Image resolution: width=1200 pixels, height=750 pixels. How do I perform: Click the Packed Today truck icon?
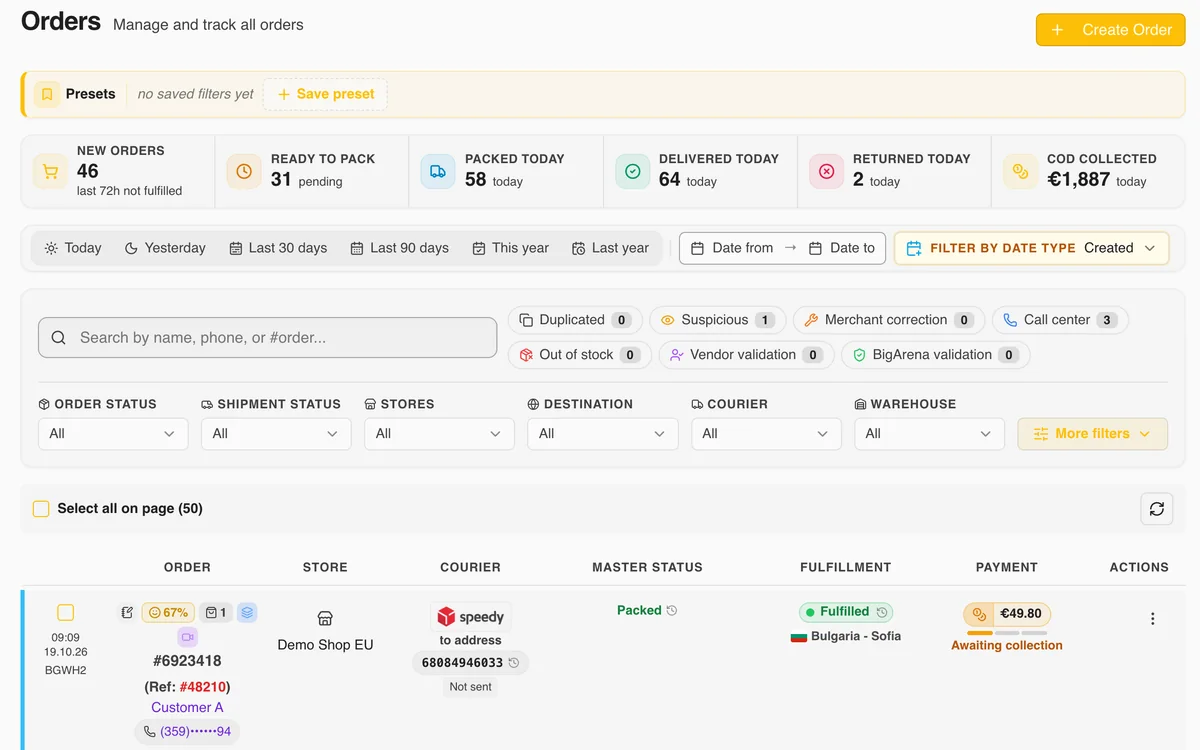point(438,171)
